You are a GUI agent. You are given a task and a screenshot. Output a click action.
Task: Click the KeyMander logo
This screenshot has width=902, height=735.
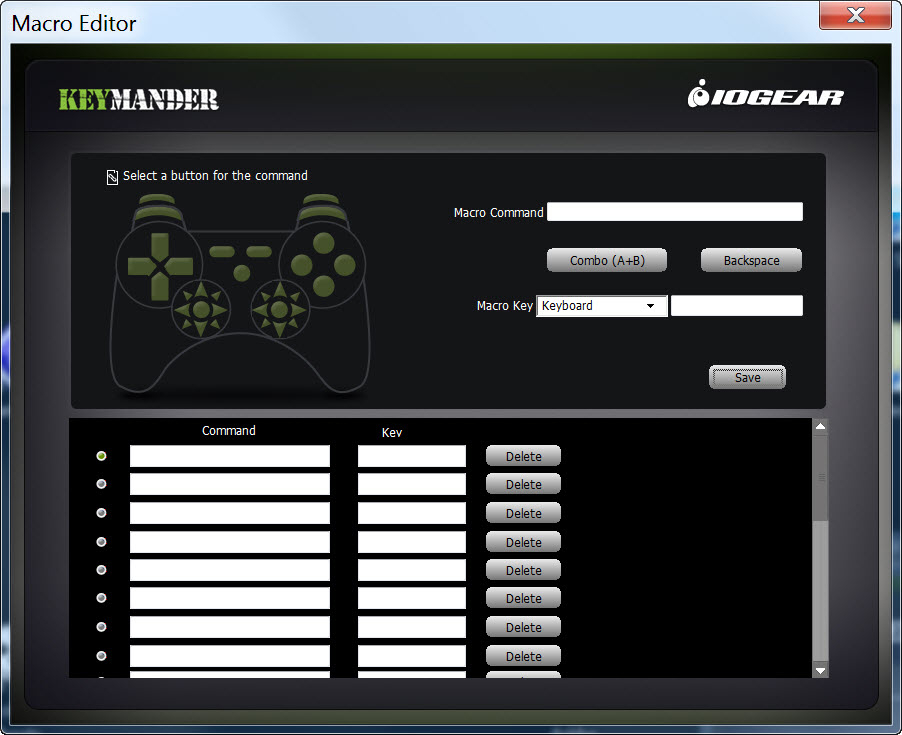[x=139, y=99]
